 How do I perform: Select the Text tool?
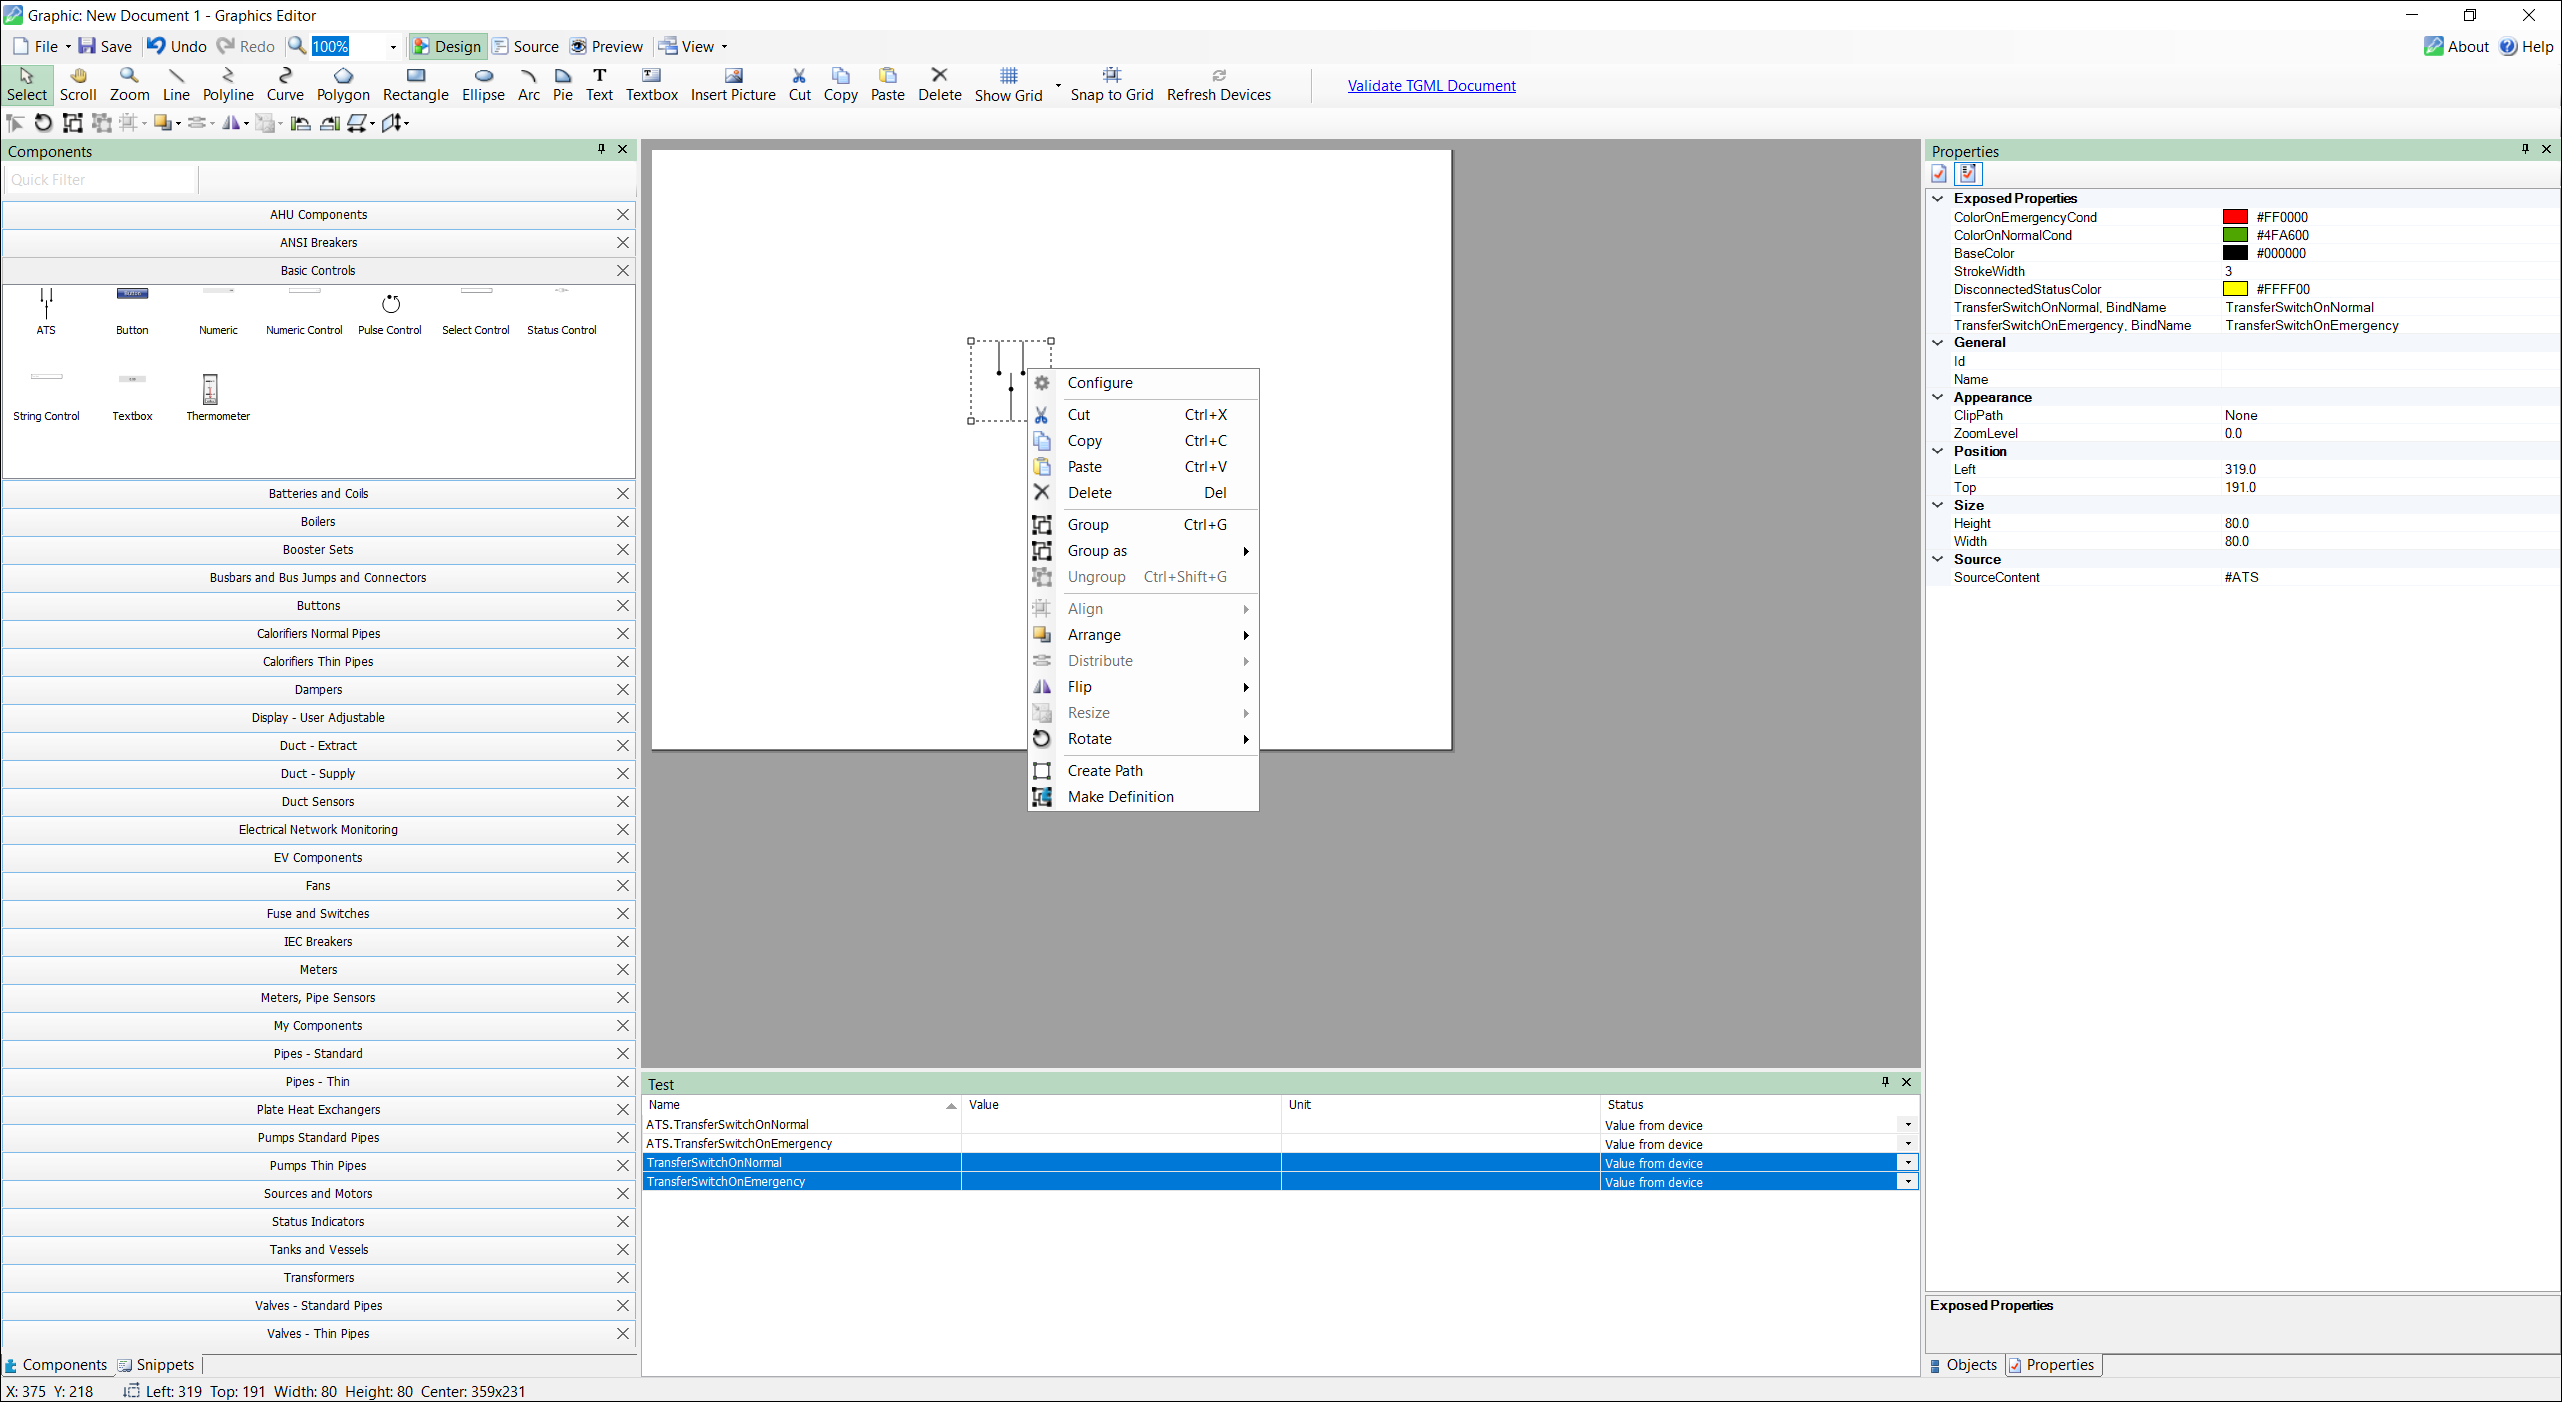tap(598, 85)
